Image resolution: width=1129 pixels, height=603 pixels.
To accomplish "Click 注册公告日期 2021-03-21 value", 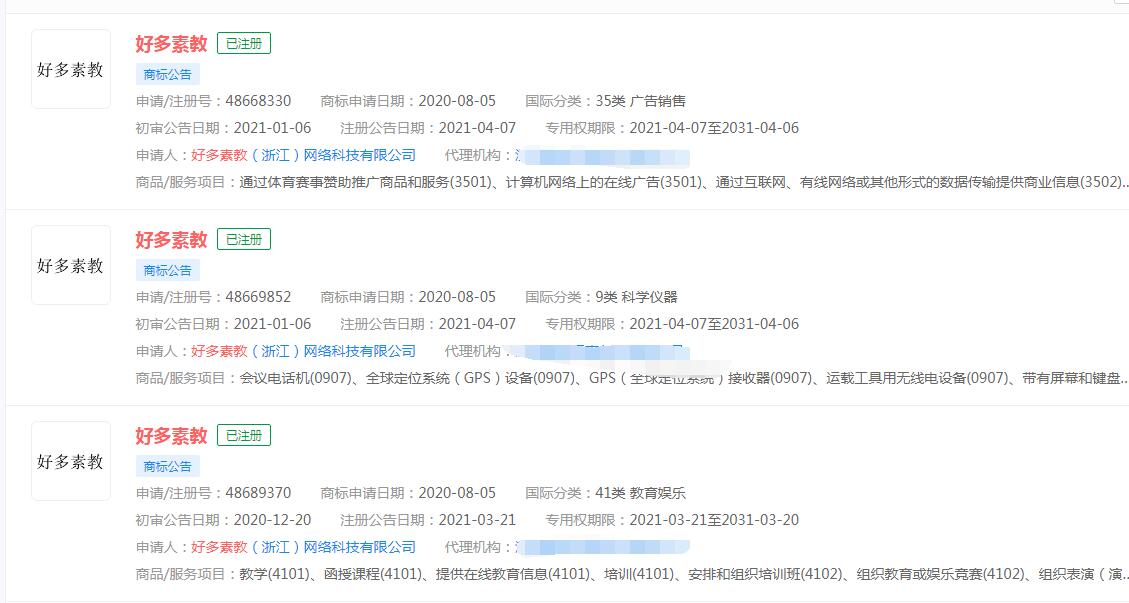I will point(477,519).
